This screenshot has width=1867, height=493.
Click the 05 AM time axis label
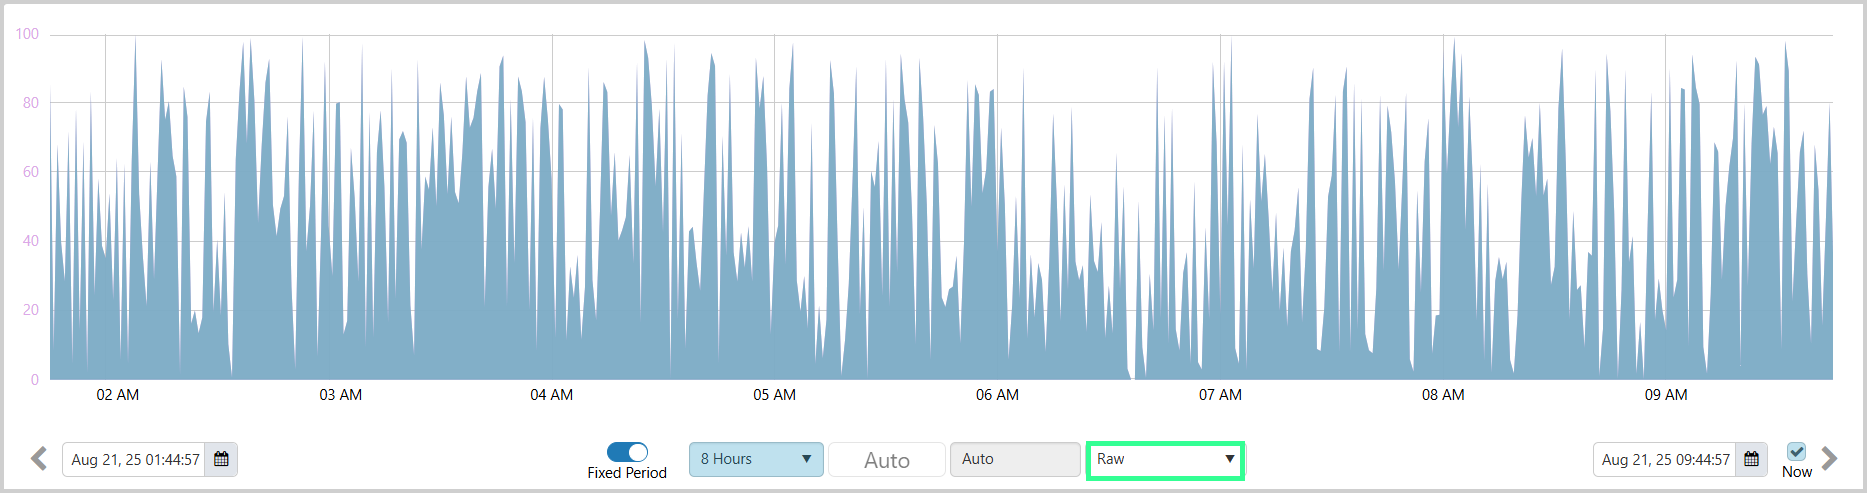774,395
